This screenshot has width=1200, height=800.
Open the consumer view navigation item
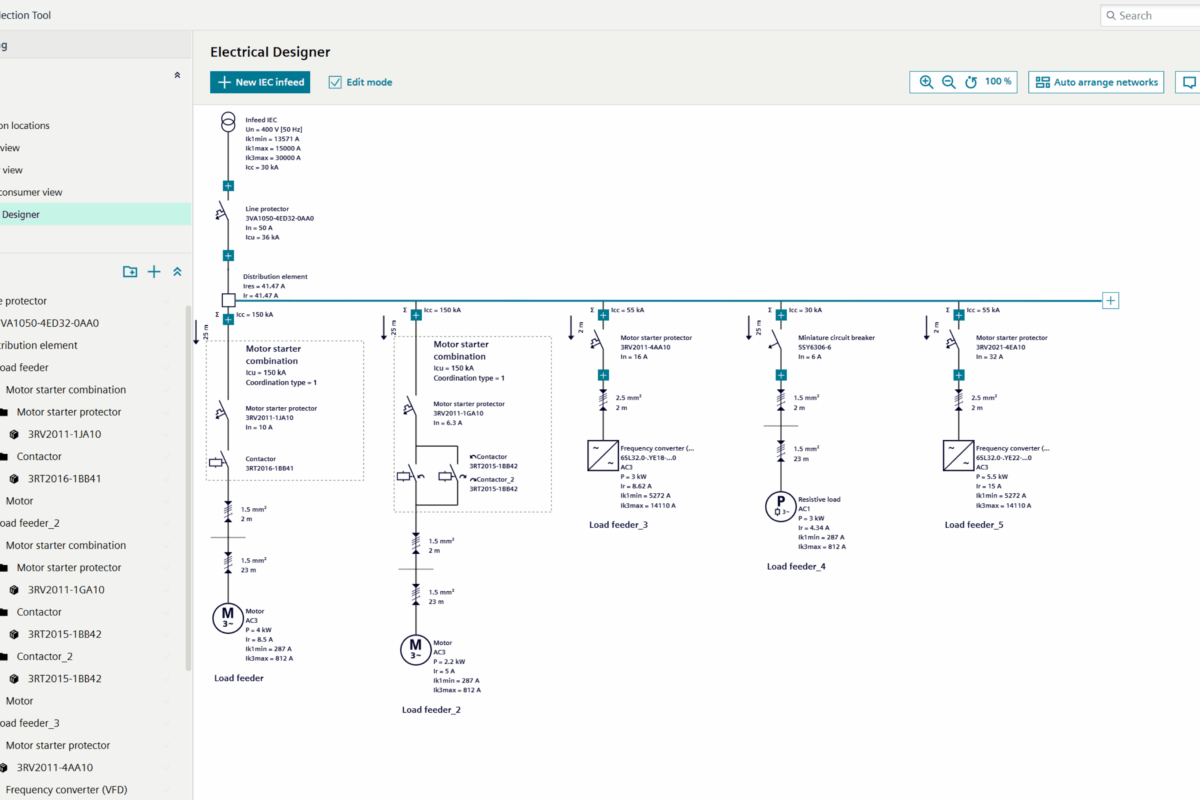tap(31, 192)
